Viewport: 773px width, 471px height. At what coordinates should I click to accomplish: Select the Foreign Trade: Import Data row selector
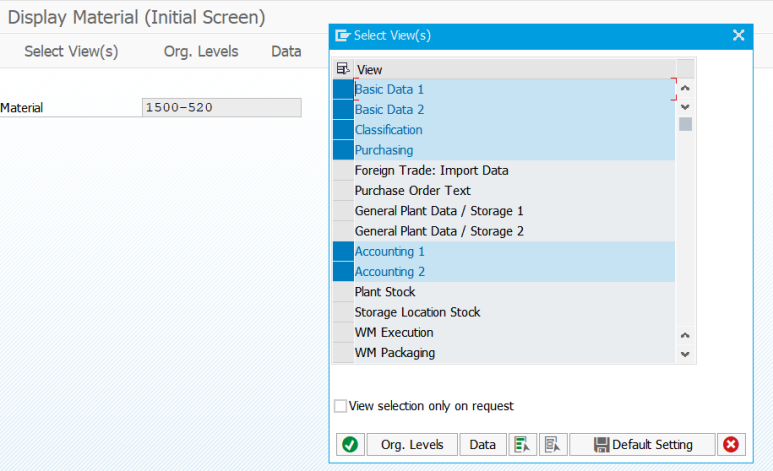point(343,170)
